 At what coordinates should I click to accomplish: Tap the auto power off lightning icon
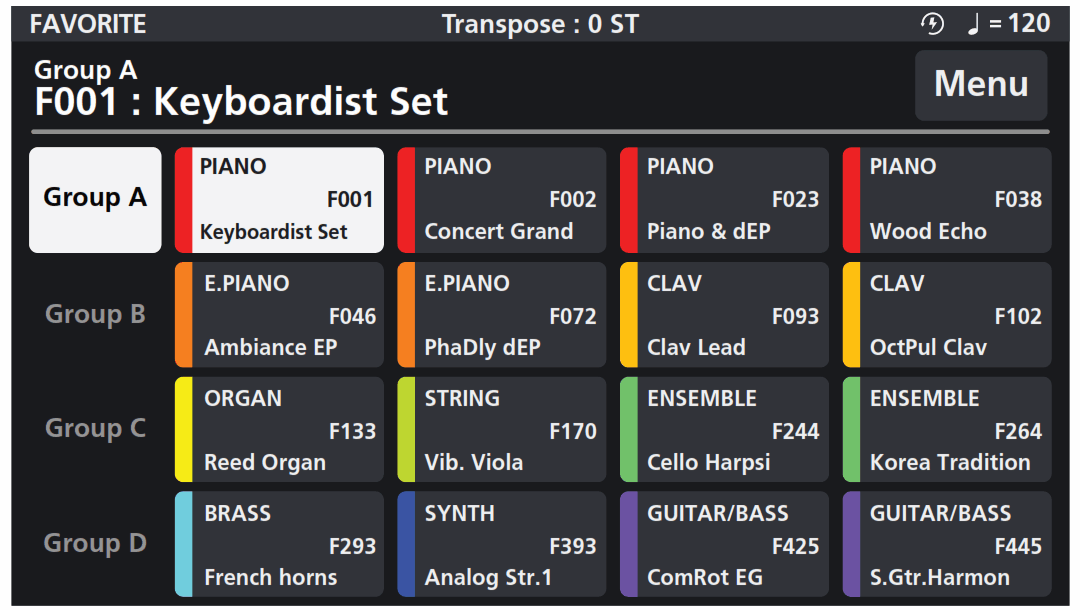tap(932, 22)
